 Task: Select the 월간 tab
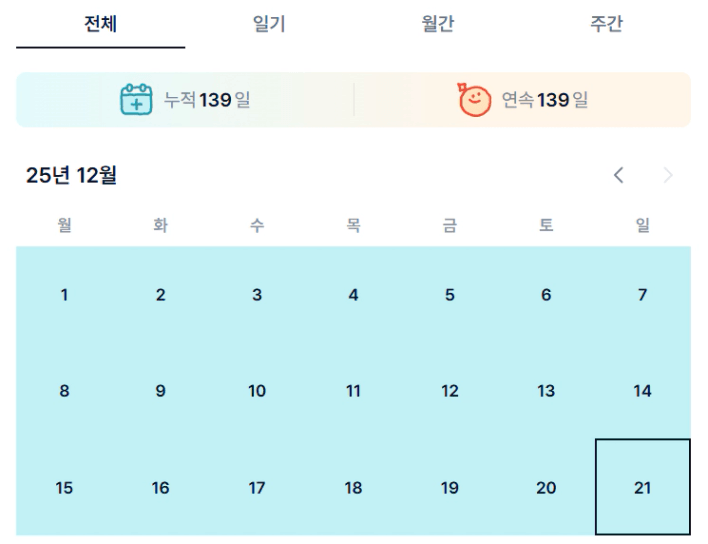pos(438,24)
